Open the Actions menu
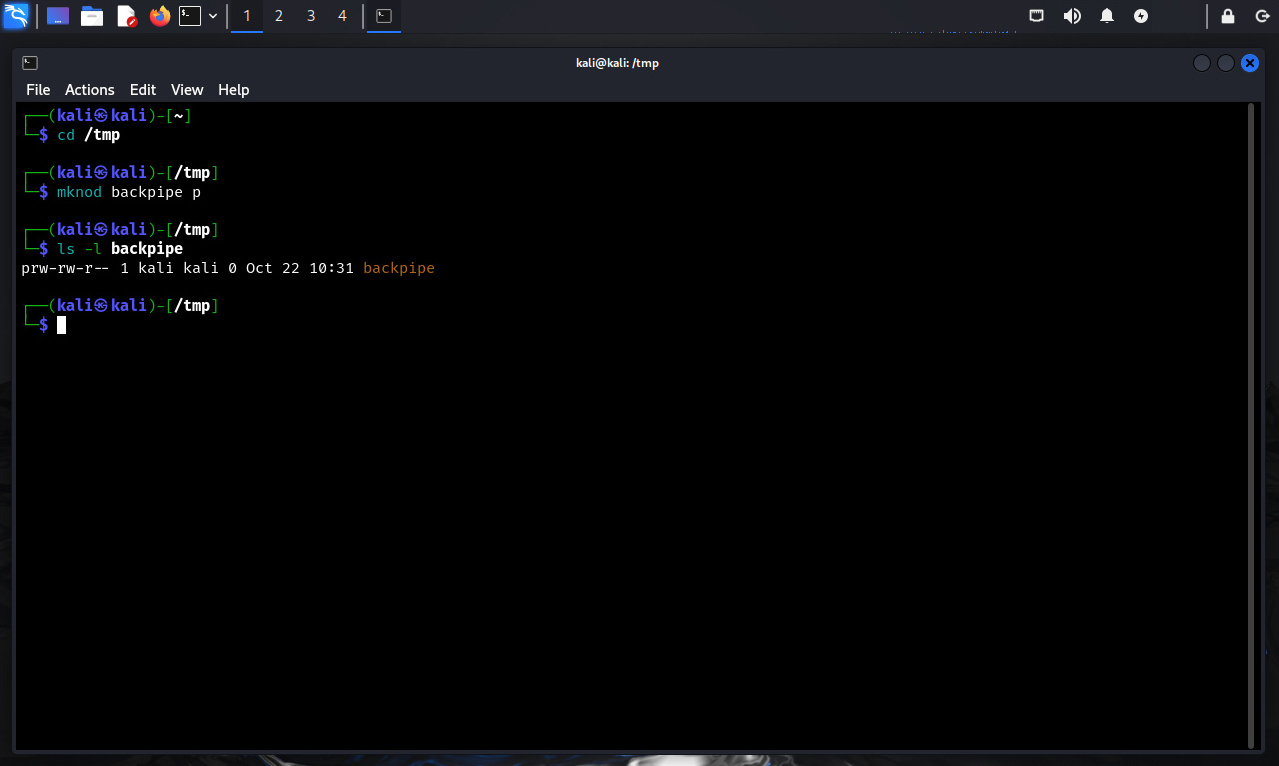The width and height of the screenshot is (1279, 766). (90, 90)
